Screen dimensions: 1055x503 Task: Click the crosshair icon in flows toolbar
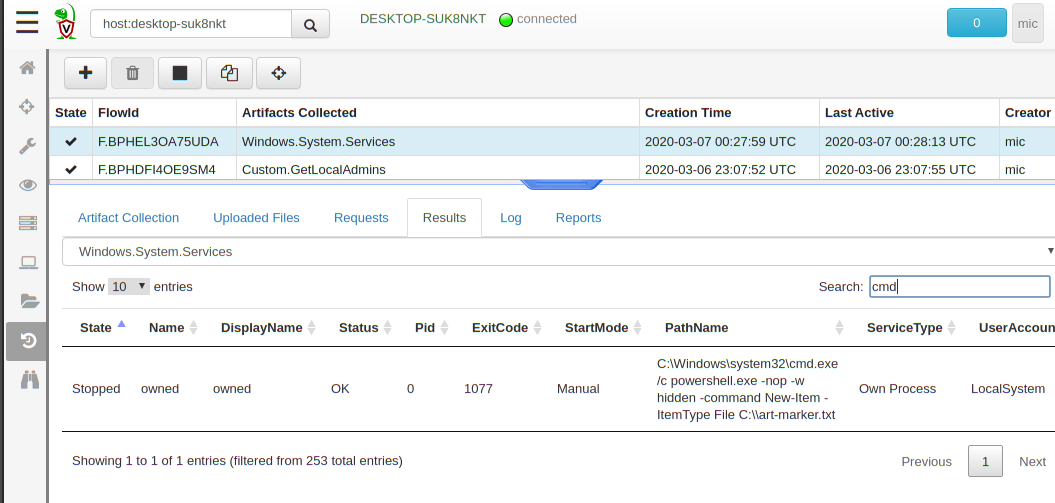[x=278, y=73]
